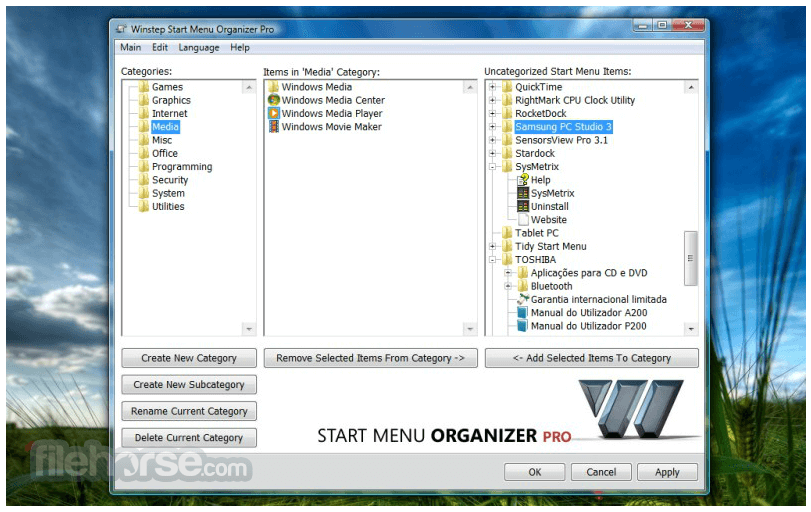Click the title bar application icon
The height and width of the screenshot is (512, 811).
click(x=122, y=29)
